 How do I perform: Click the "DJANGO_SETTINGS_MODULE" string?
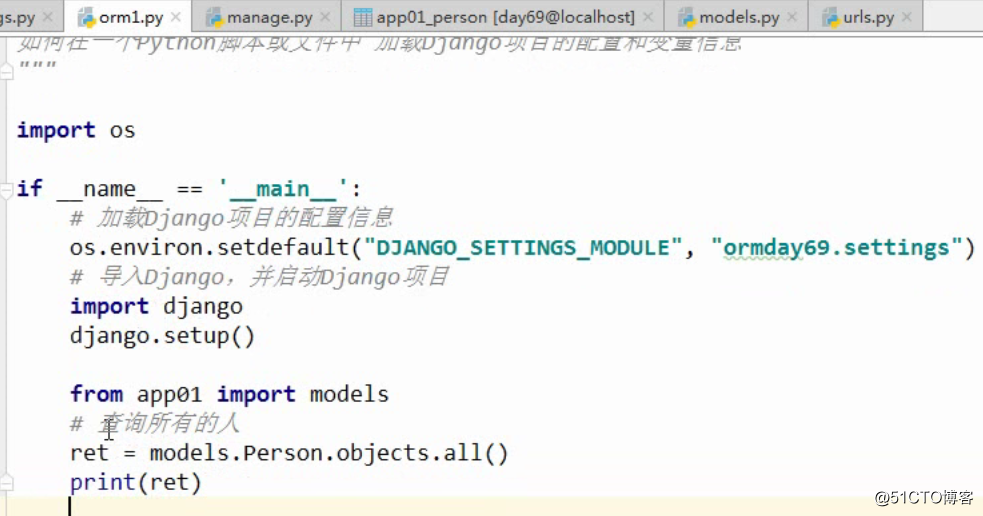(x=523, y=248)
